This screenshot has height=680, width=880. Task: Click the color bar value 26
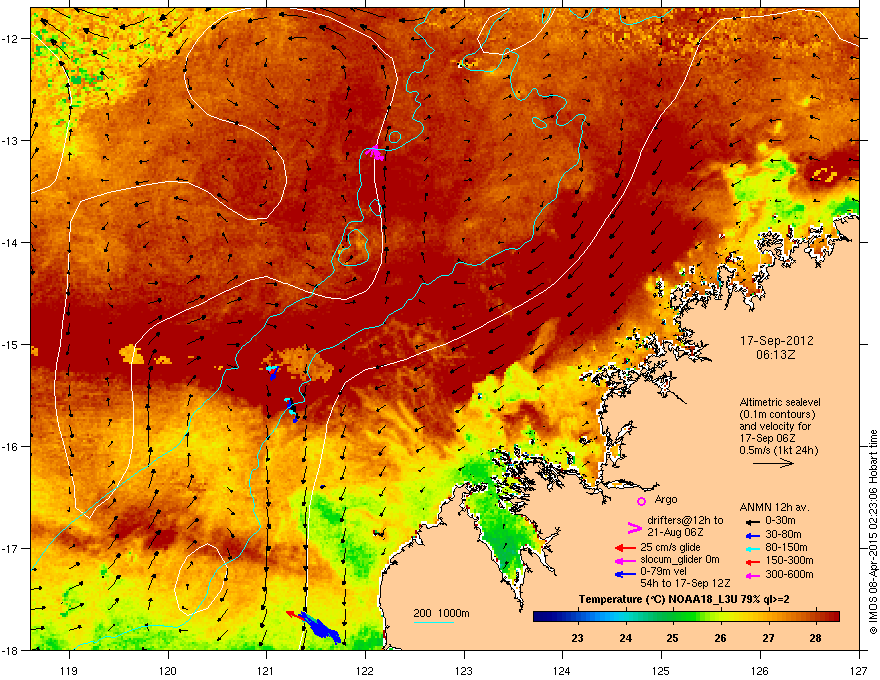pyautogui.click(x=720, y=638)
